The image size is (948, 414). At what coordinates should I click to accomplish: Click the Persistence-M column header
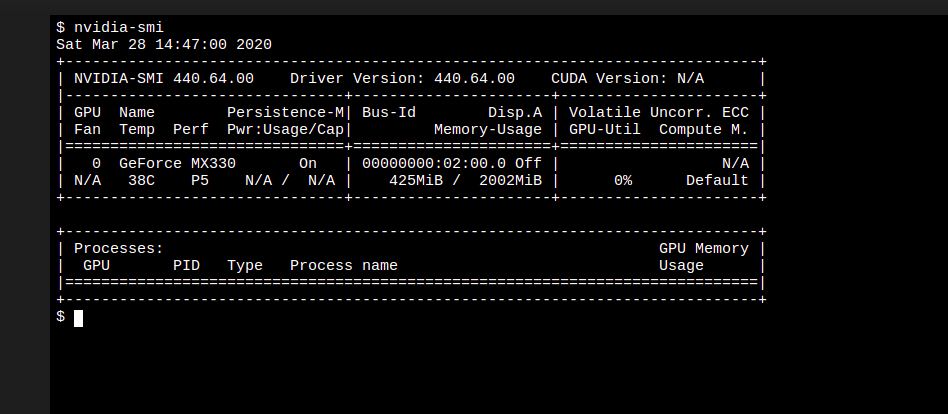point(285,112)
